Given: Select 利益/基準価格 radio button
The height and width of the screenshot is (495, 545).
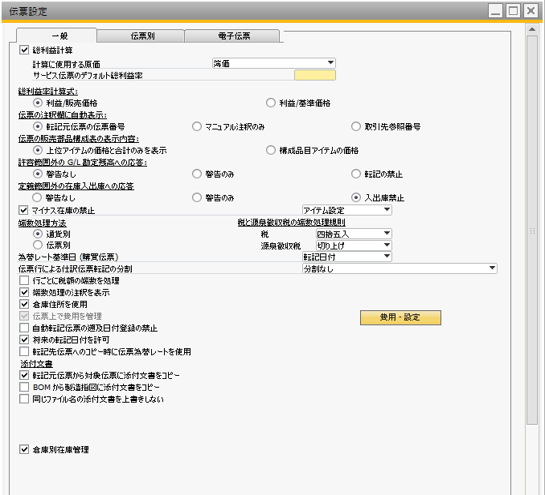Looking at the screenshot, I should pyautogui.click(x=270, y=103).
